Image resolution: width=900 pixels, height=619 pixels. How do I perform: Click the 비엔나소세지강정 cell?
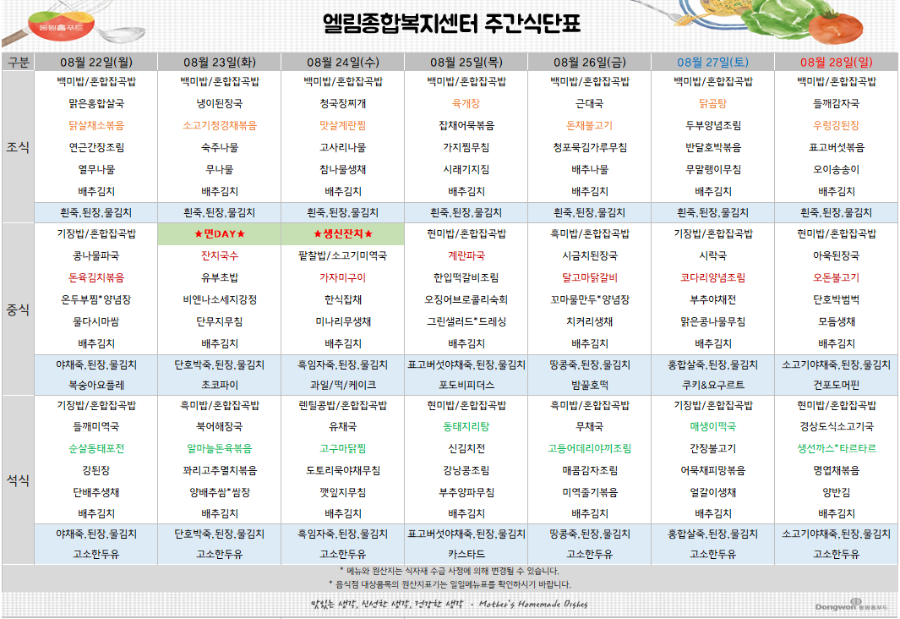point(219,300)
